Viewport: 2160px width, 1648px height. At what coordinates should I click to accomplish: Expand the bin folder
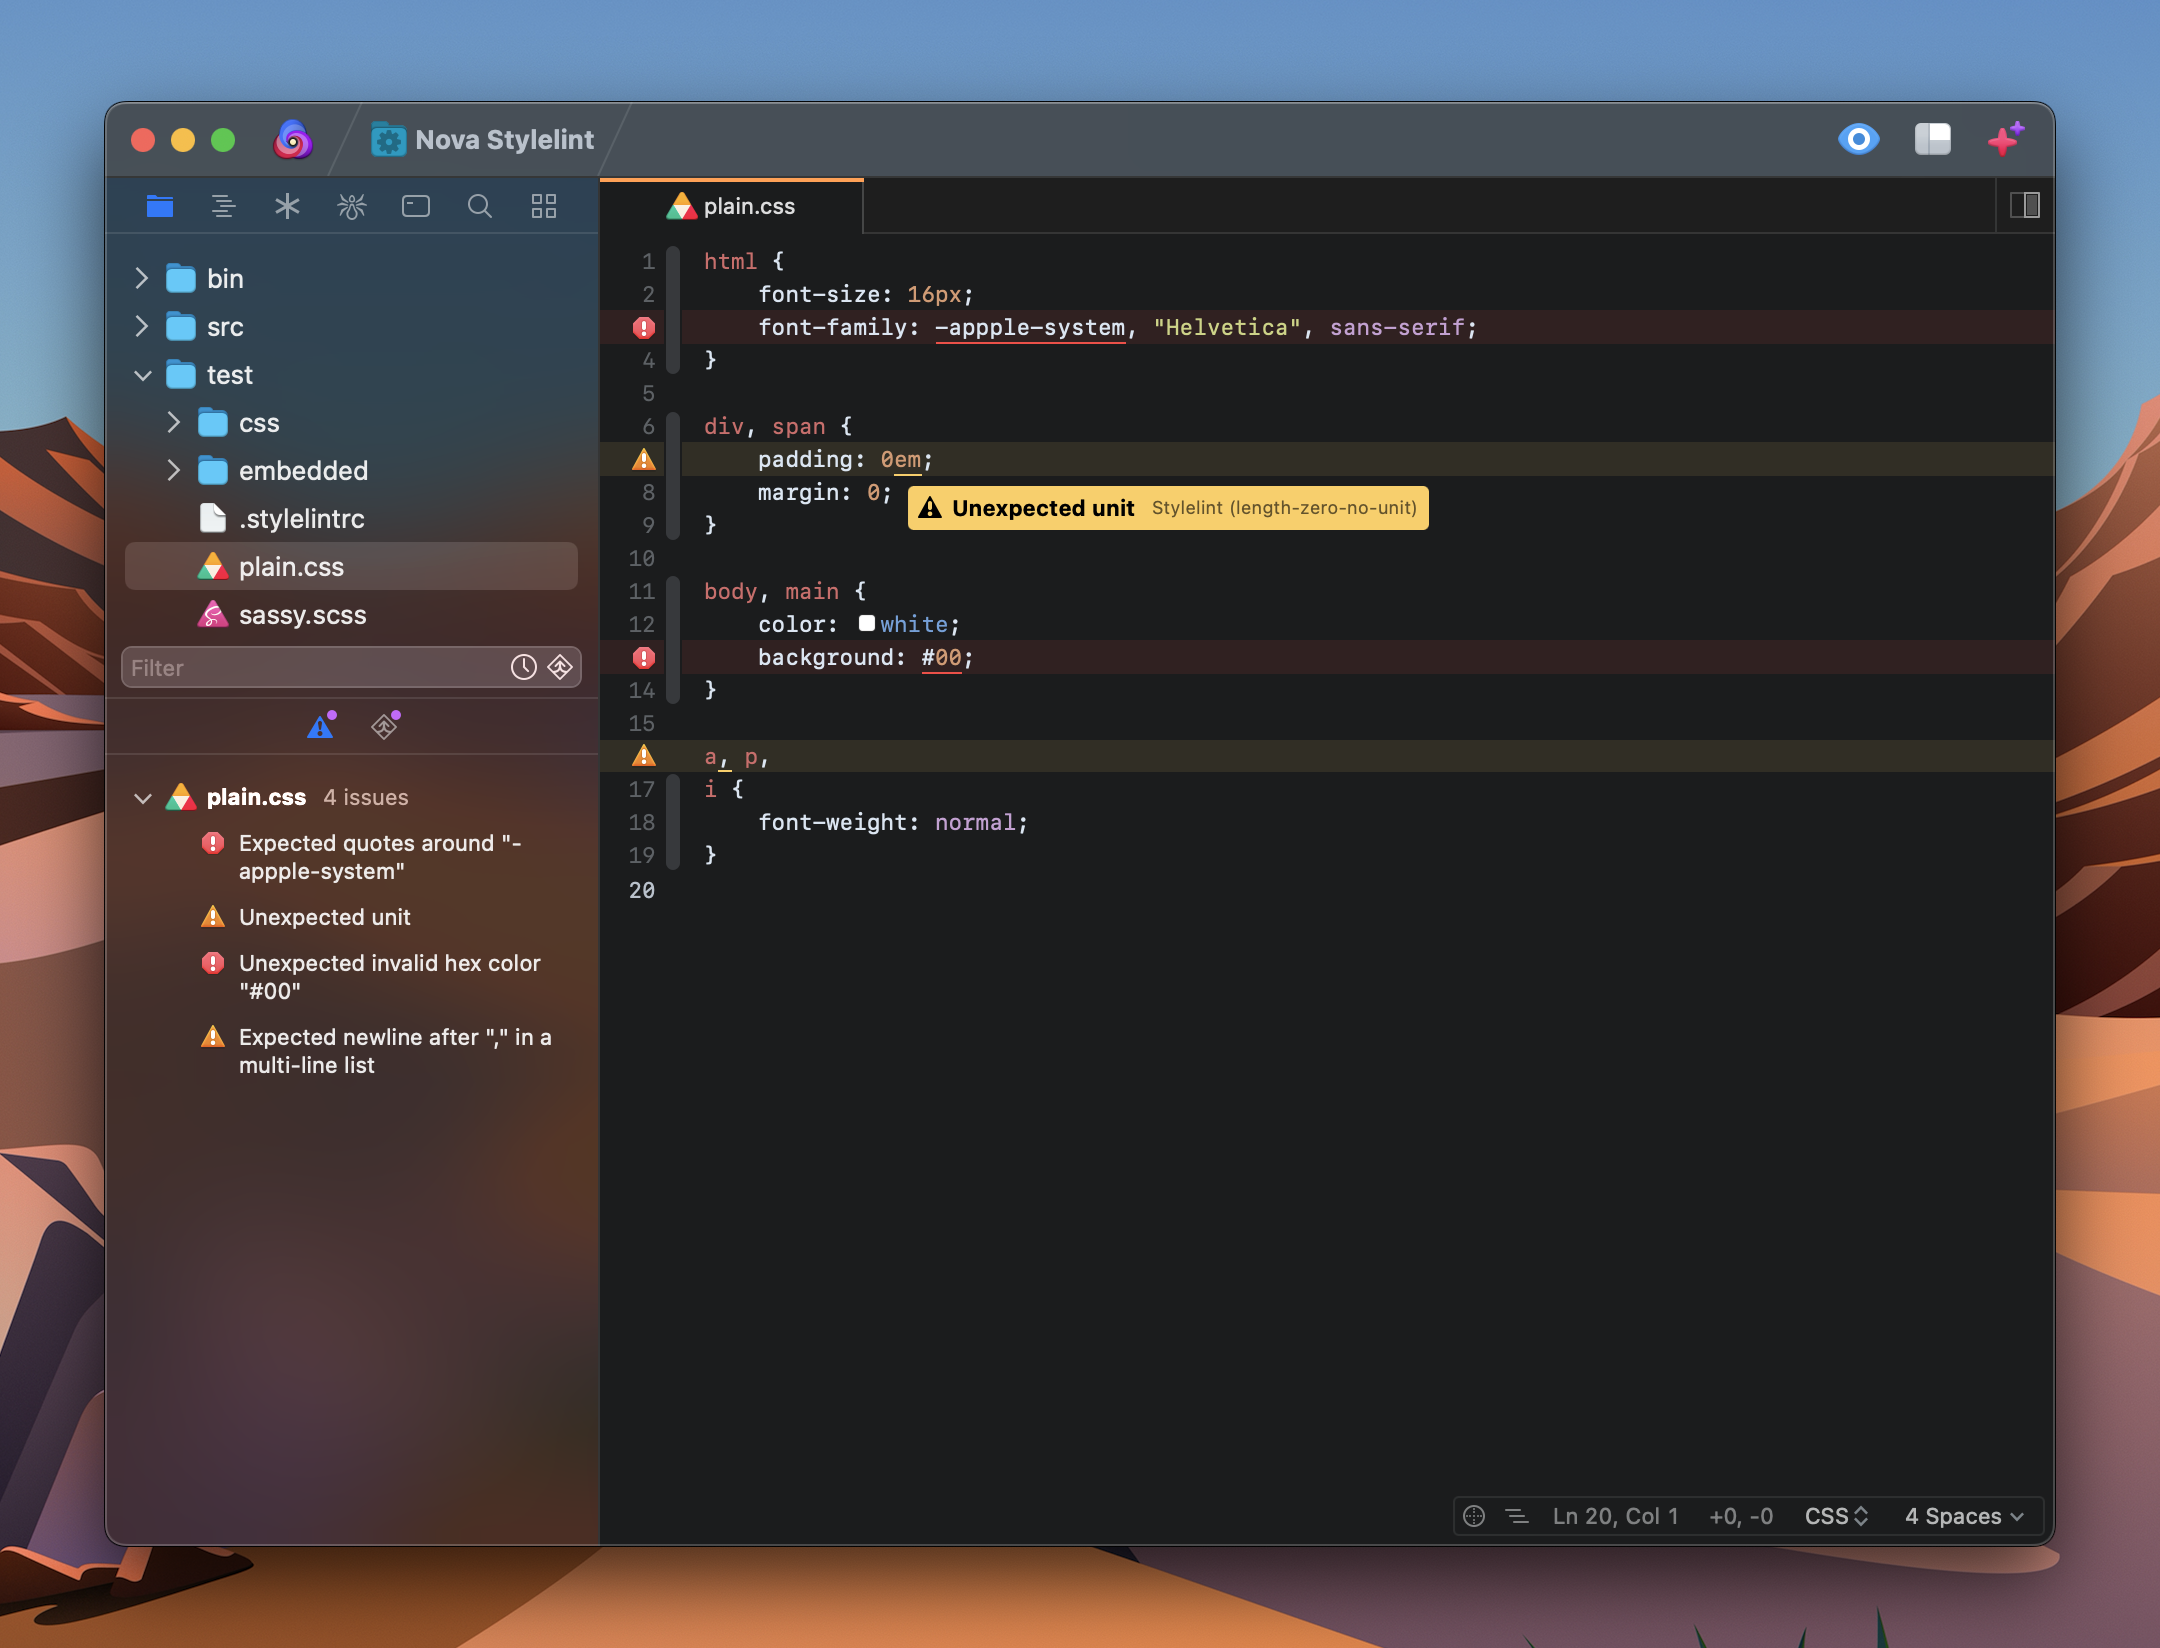click(x=142, y=279)
